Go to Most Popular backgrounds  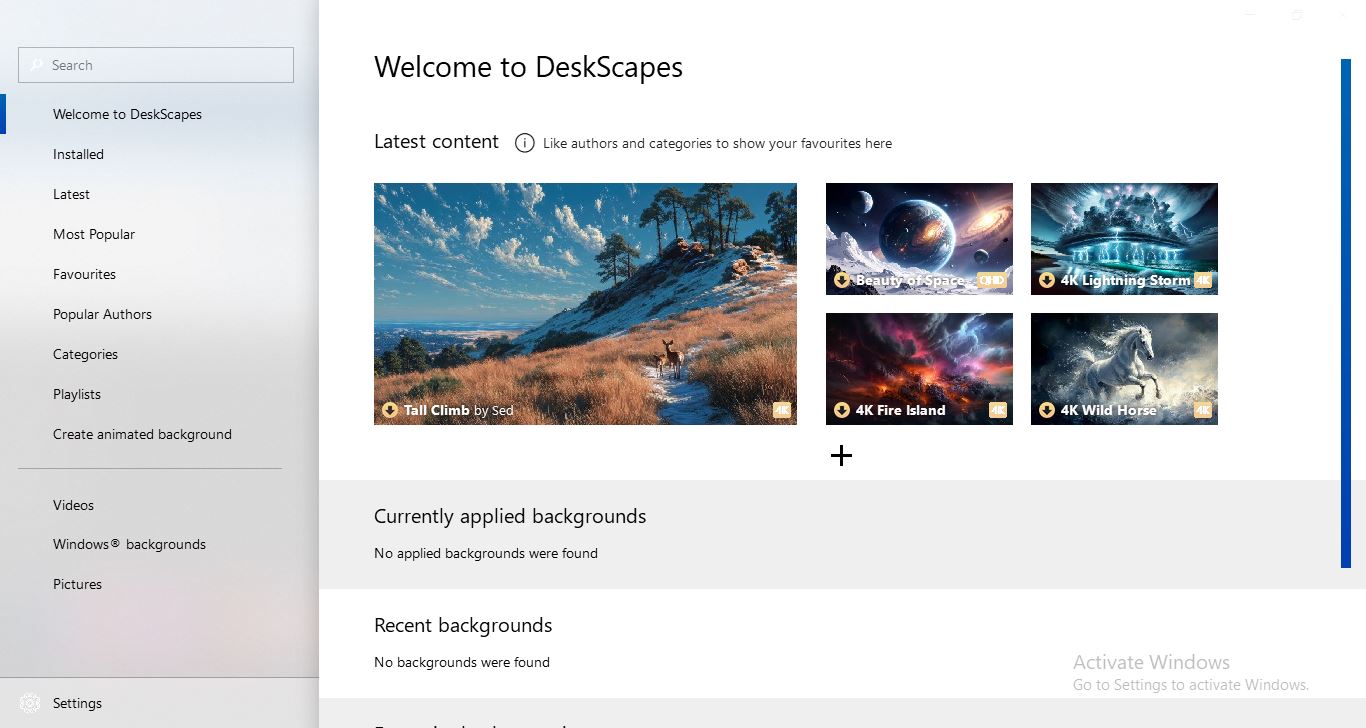pyautogui.click(x=94, y=234)
